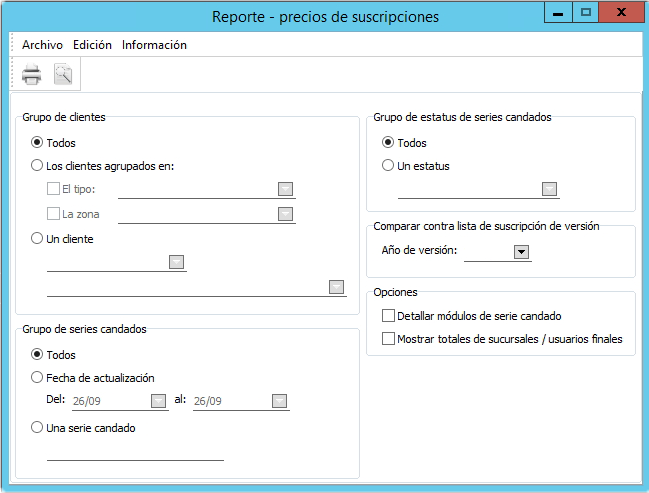
Task: Maximize the Reporte window
Action: click(x=586, y=12)
